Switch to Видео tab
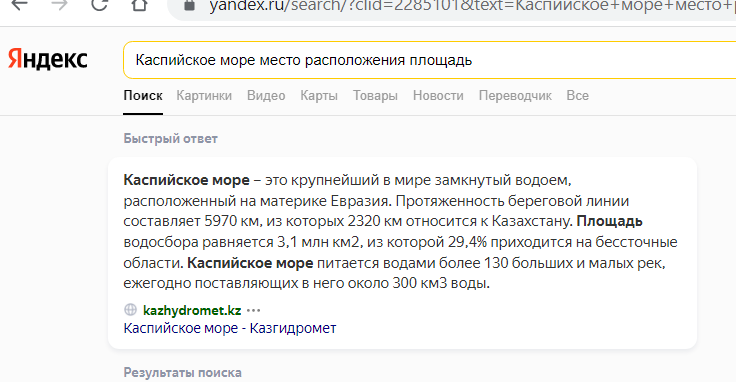Image resolution: width=736 pixels, height=382 pixels. [x=266, y=96]
